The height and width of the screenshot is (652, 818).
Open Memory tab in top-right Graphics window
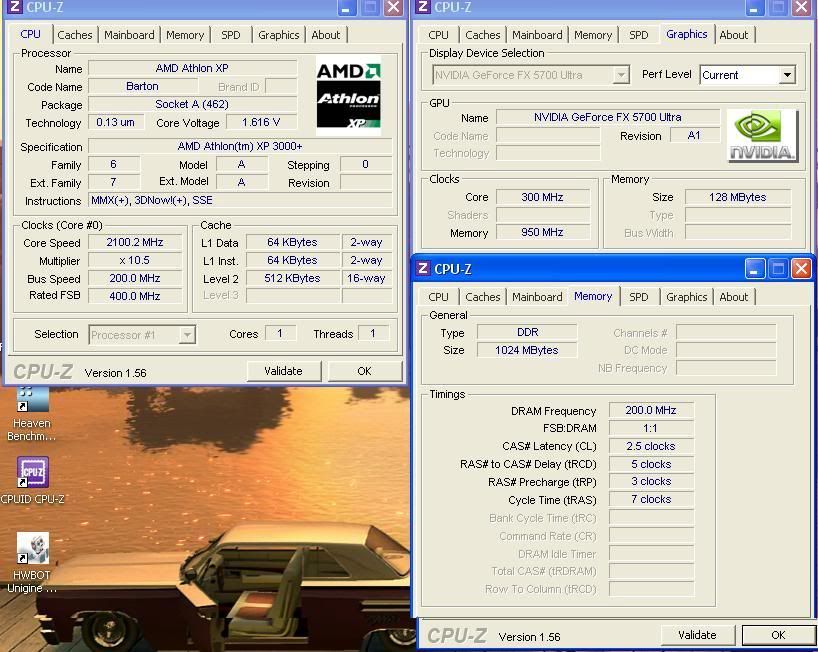coord(593,35)
